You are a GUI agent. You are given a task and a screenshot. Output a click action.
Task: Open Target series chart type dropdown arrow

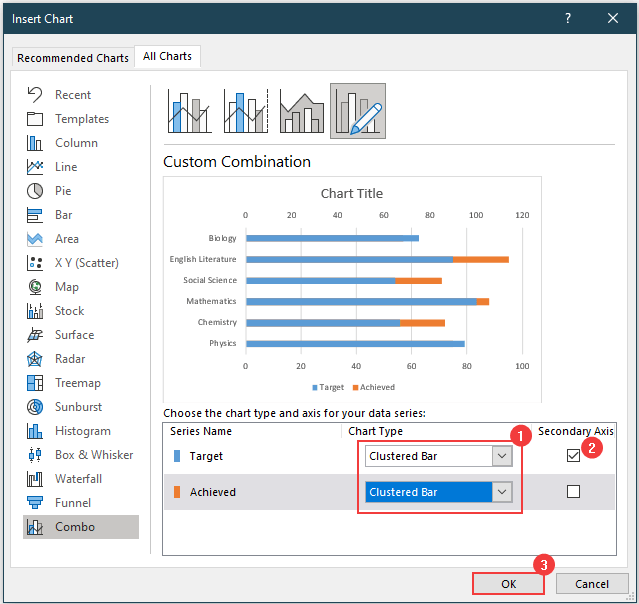pos(502,456)
